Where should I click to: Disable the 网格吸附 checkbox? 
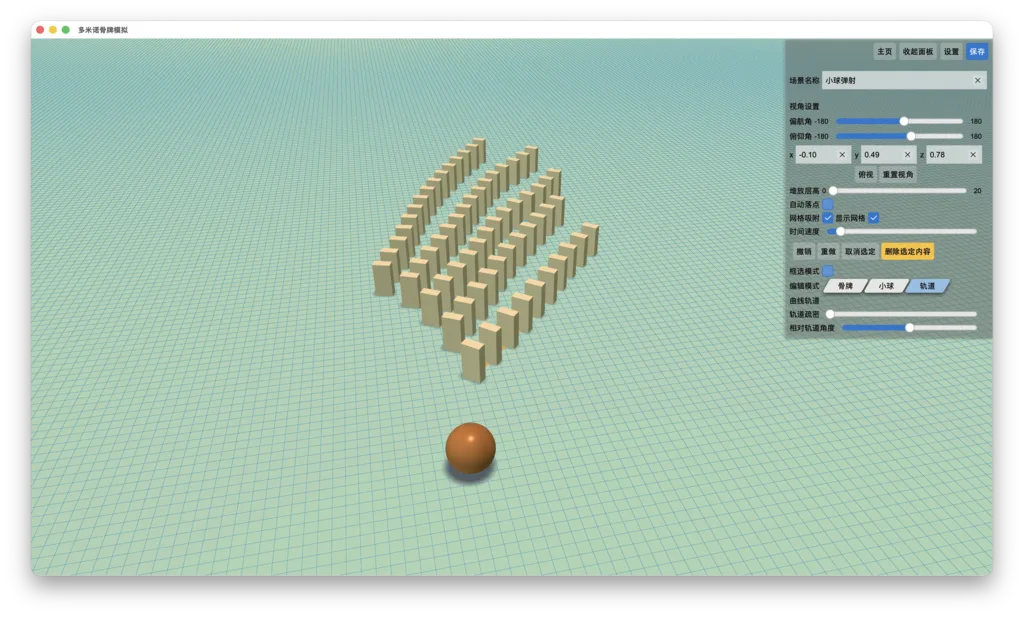827,217
